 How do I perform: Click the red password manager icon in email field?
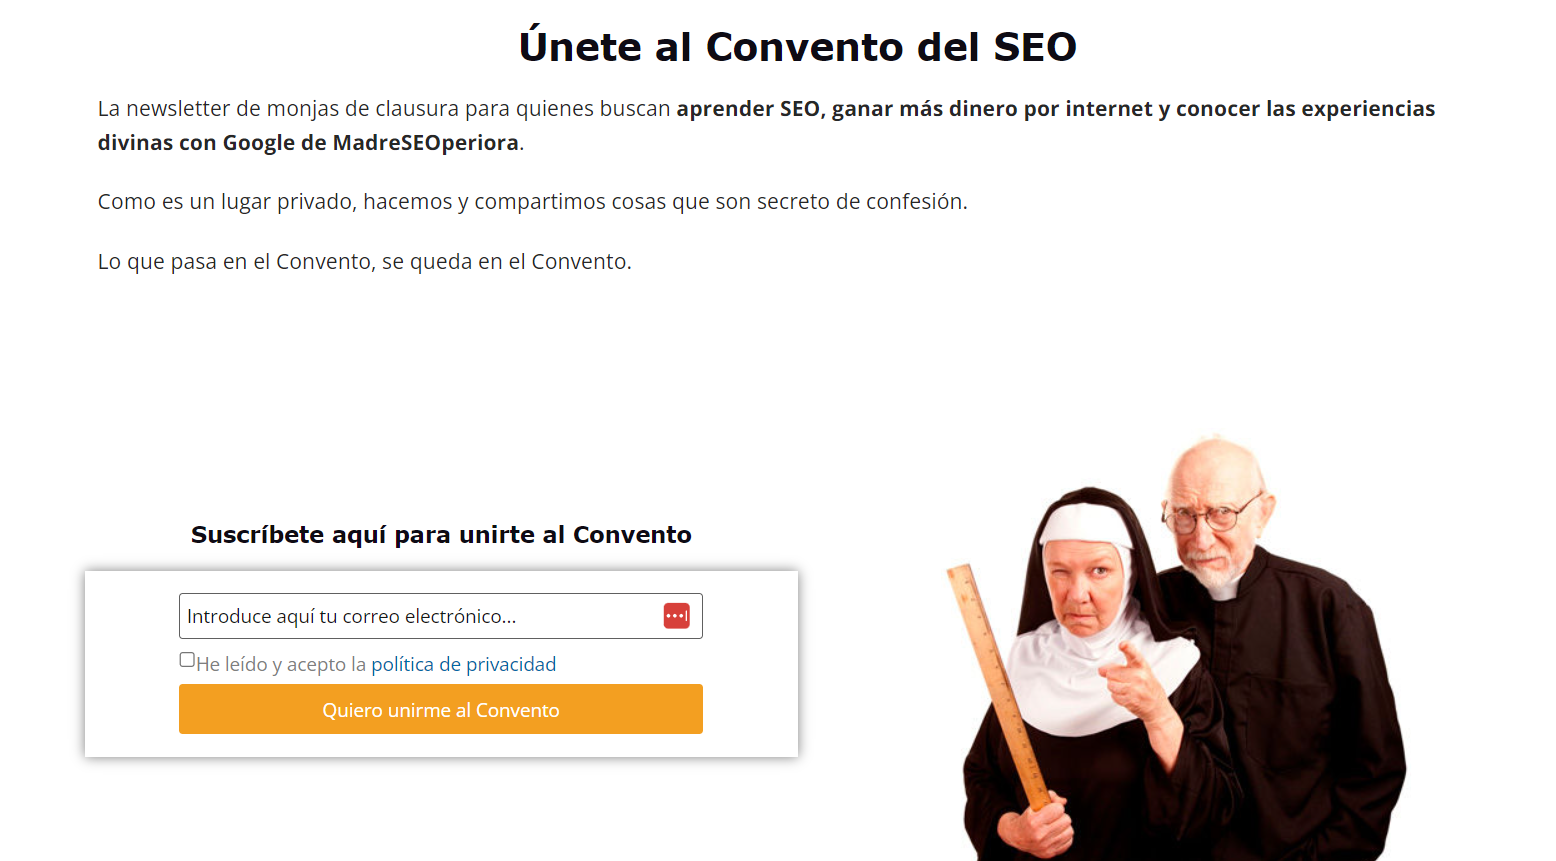[676, 616]
